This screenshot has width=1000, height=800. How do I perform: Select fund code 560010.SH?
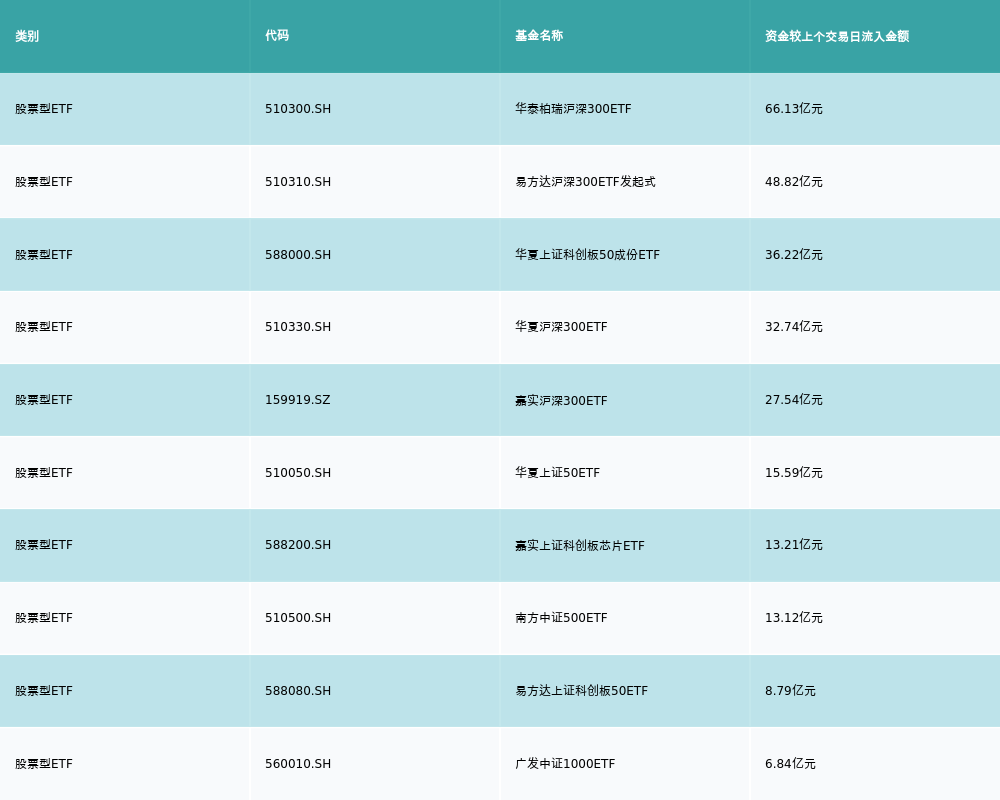[298, 764]
